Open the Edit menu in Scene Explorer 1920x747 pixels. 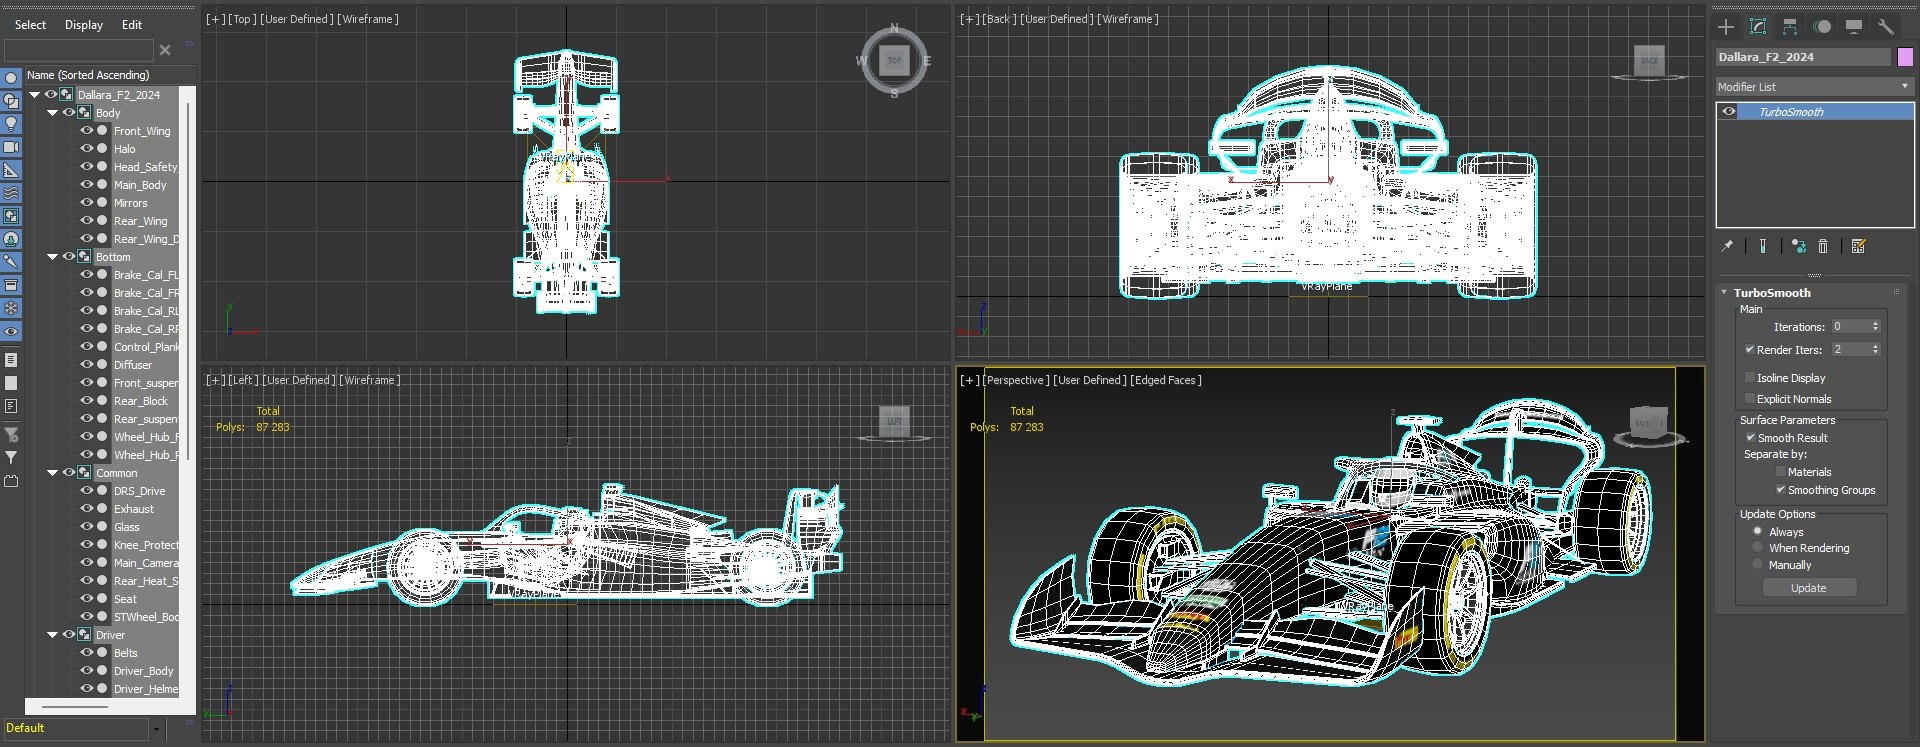(132, 25)
